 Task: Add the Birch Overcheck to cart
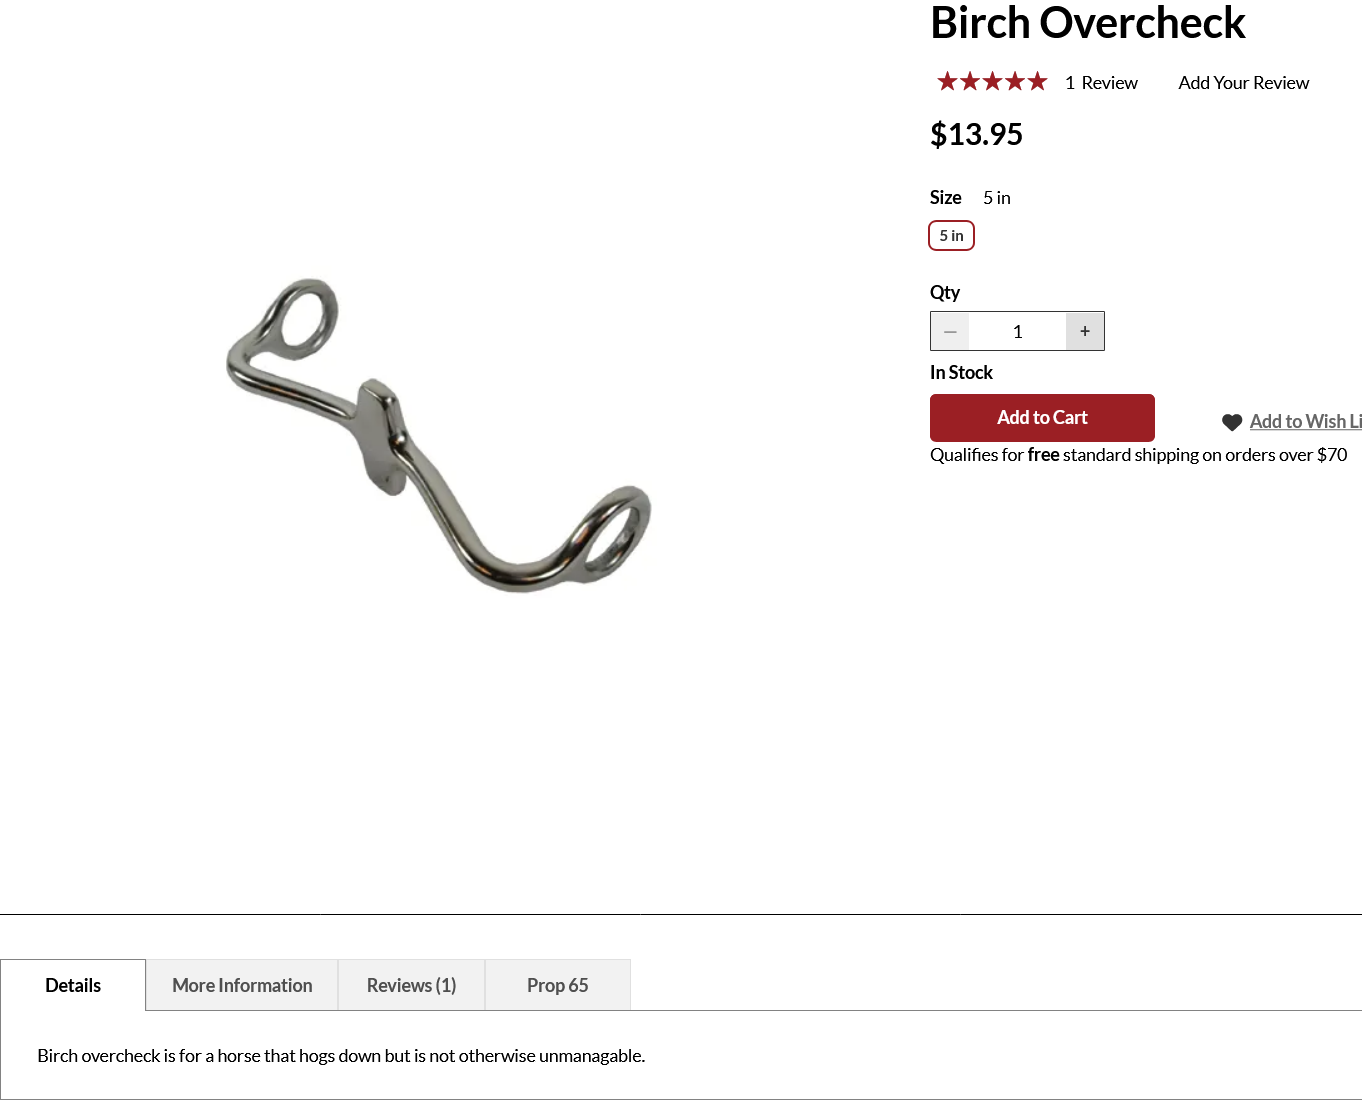1042,418
